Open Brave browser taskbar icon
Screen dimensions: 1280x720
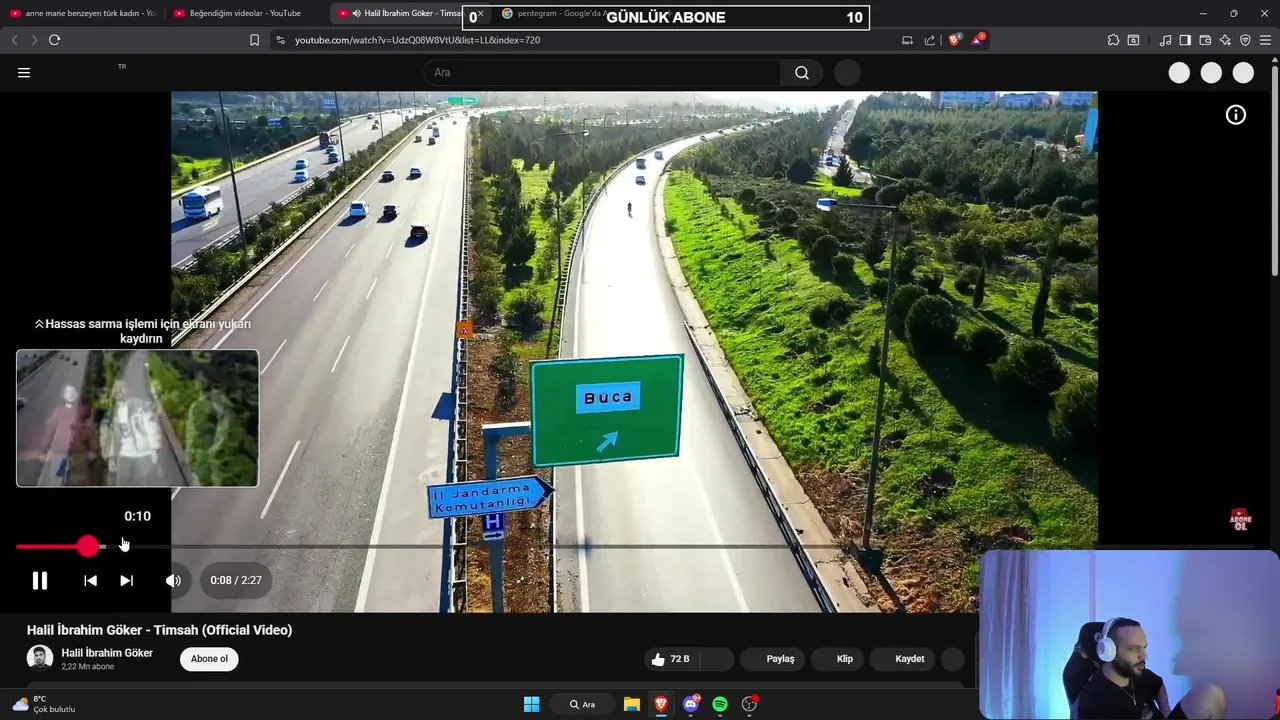tap(661, 704)
